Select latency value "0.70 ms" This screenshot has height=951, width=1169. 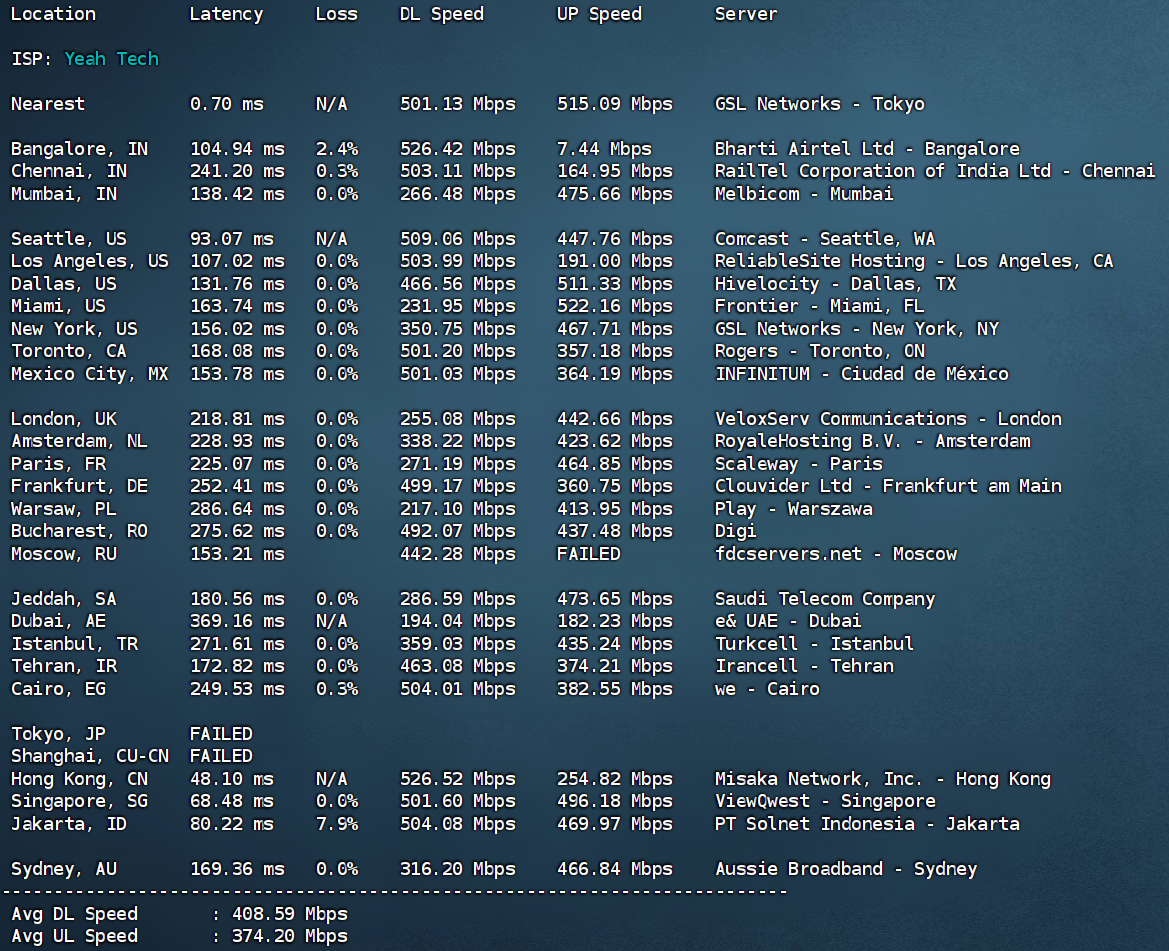[227, 104]
